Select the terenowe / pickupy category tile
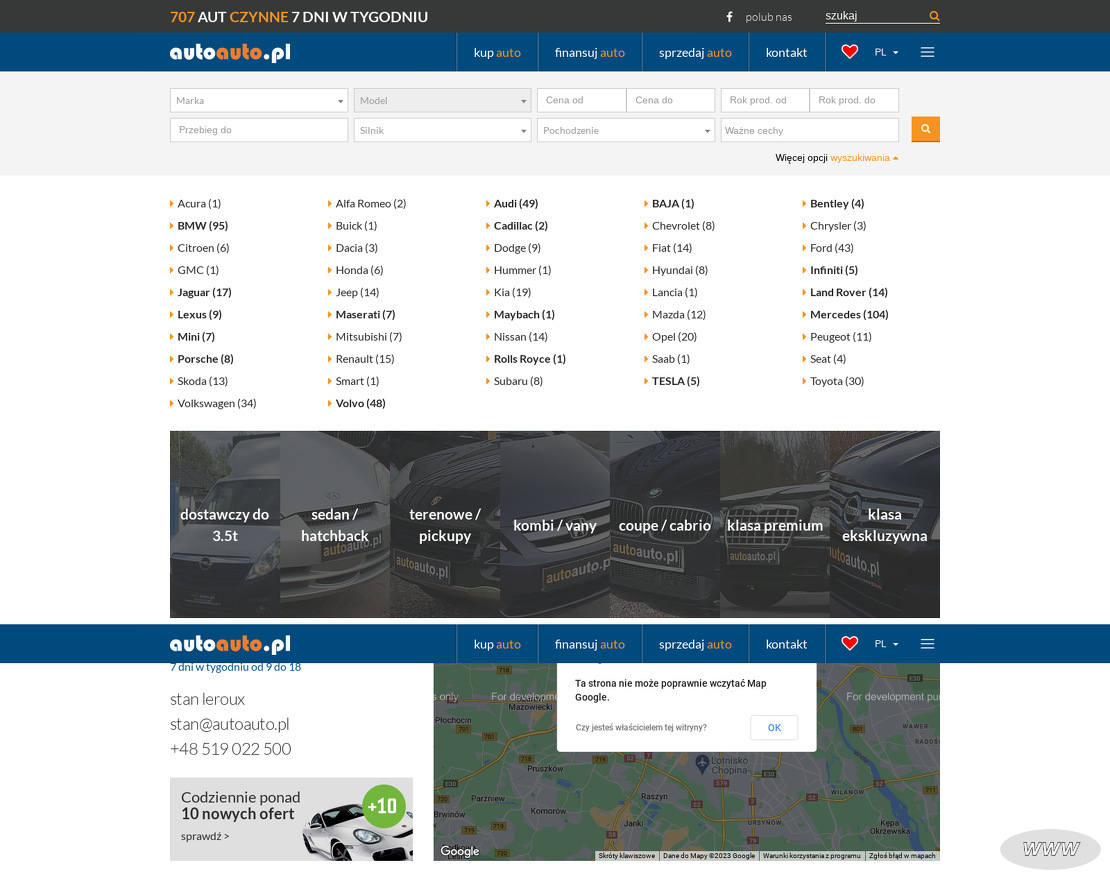1110x879 pixels. pyautogui.click(x=445, y=524)
